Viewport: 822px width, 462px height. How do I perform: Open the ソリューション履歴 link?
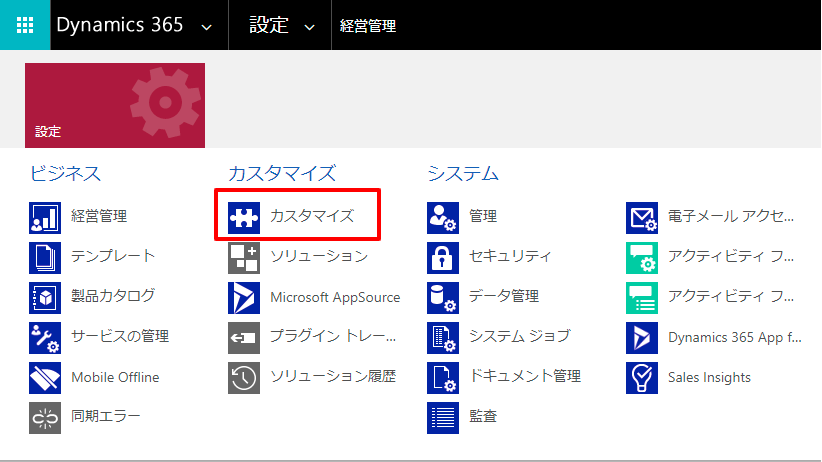click(333, 376)
